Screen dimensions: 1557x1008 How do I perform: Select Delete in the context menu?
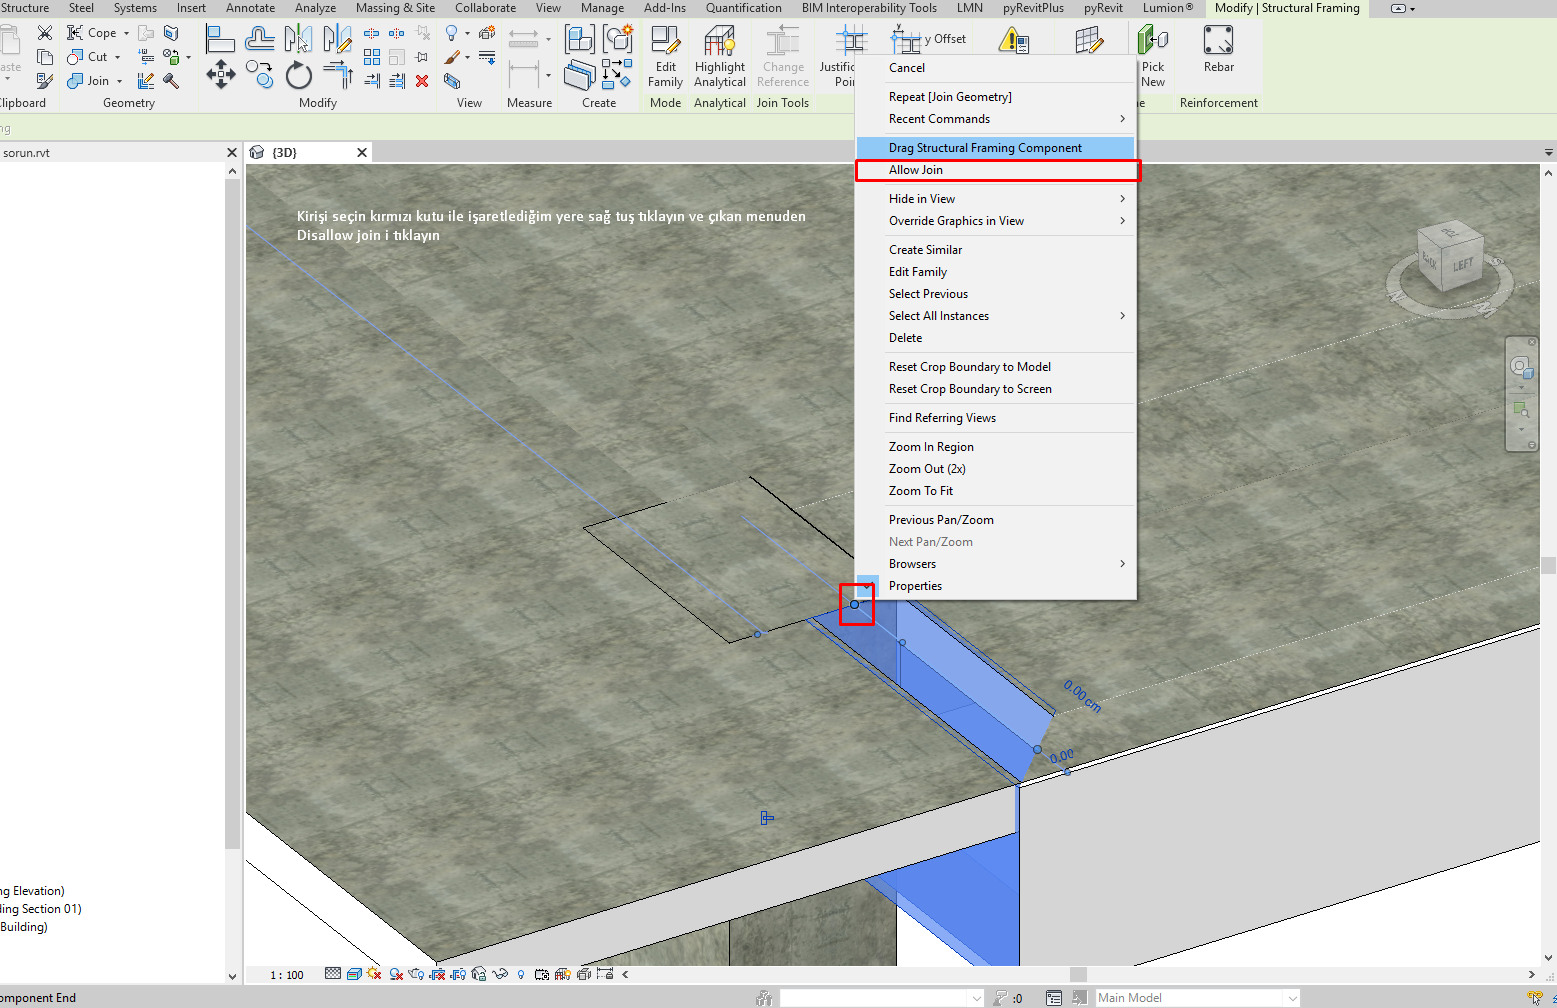click(905, 338)
